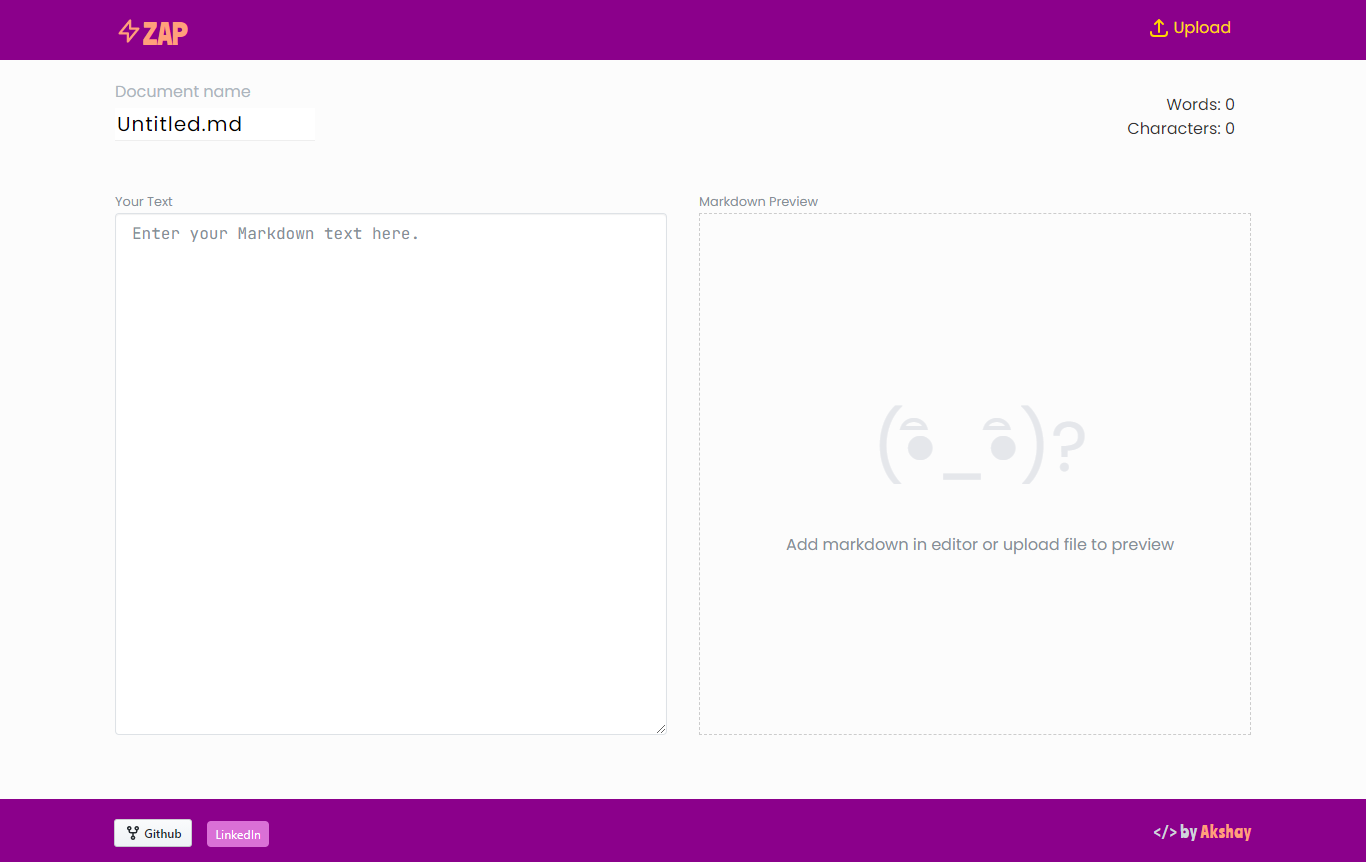The image size is (1366, 862).
Task: Click the Your Text label
Action: click(144, 201)
